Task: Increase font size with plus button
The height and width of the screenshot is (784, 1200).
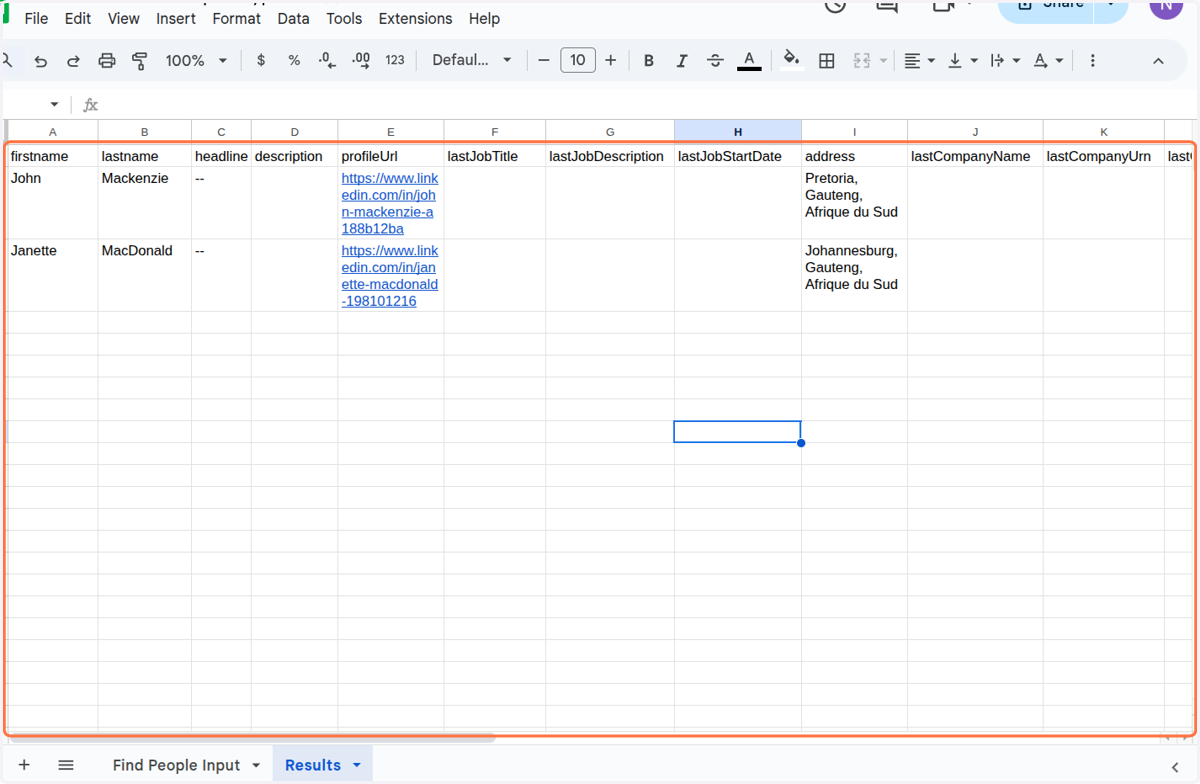Action: pyautogui.click(x=611, y=60)
